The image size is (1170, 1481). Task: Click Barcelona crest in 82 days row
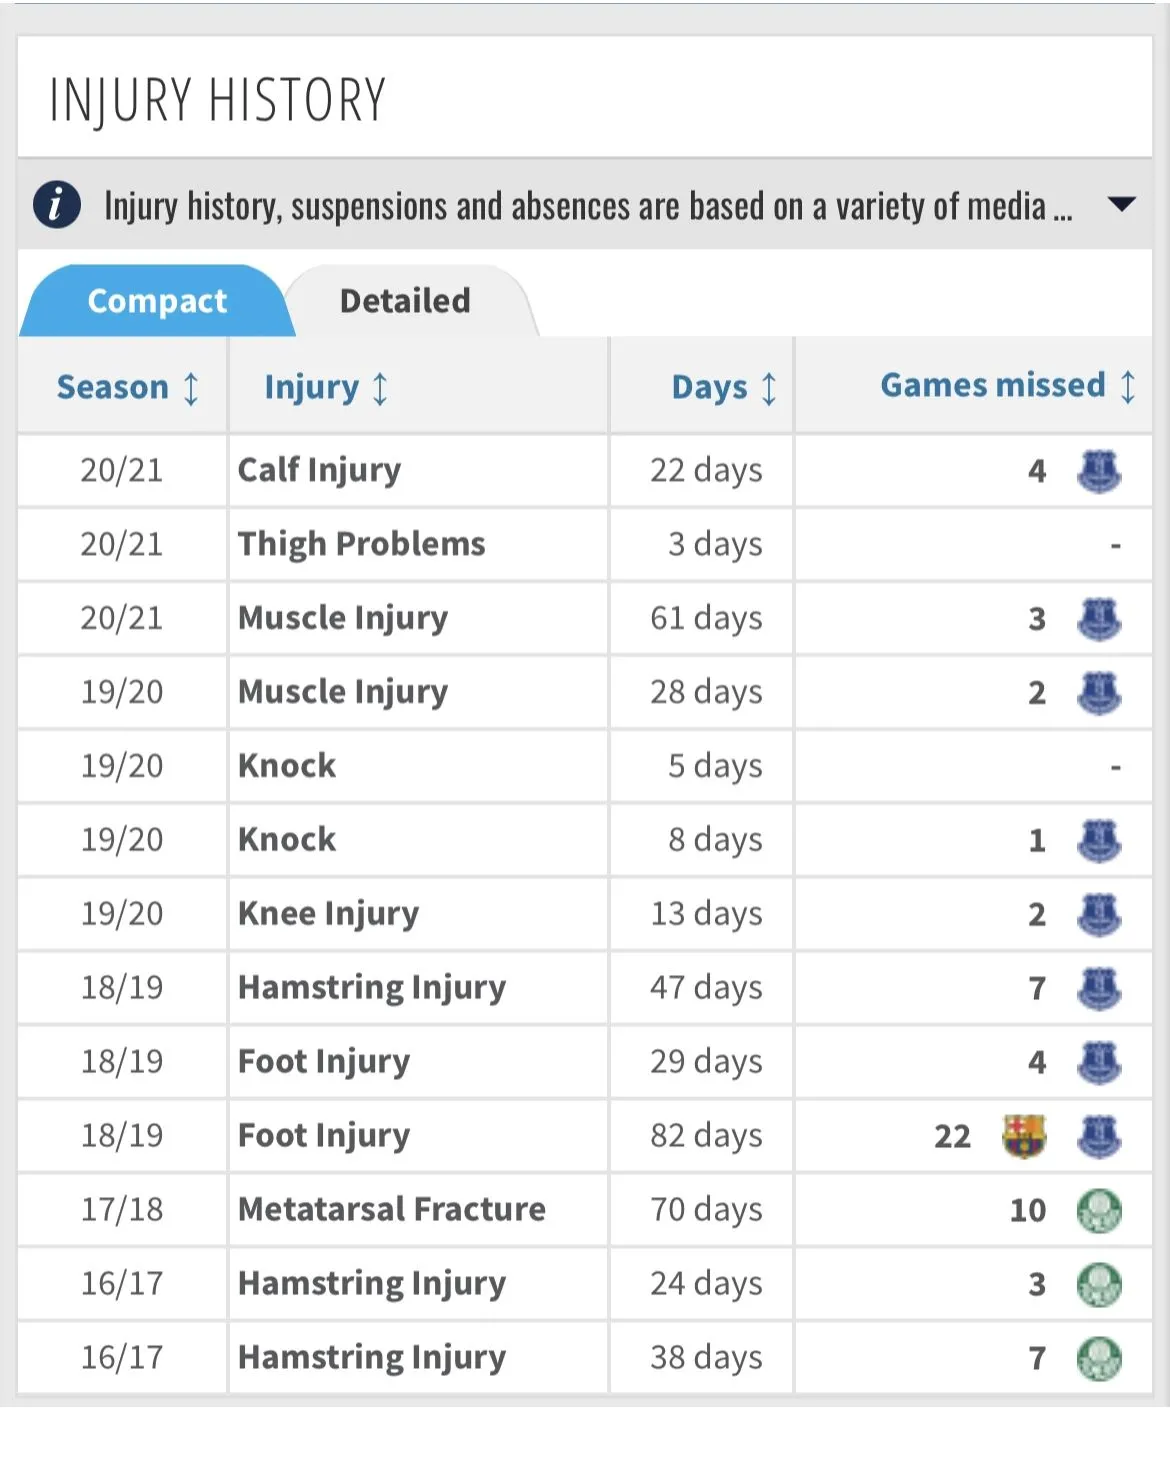(x=1024, y=1136)
